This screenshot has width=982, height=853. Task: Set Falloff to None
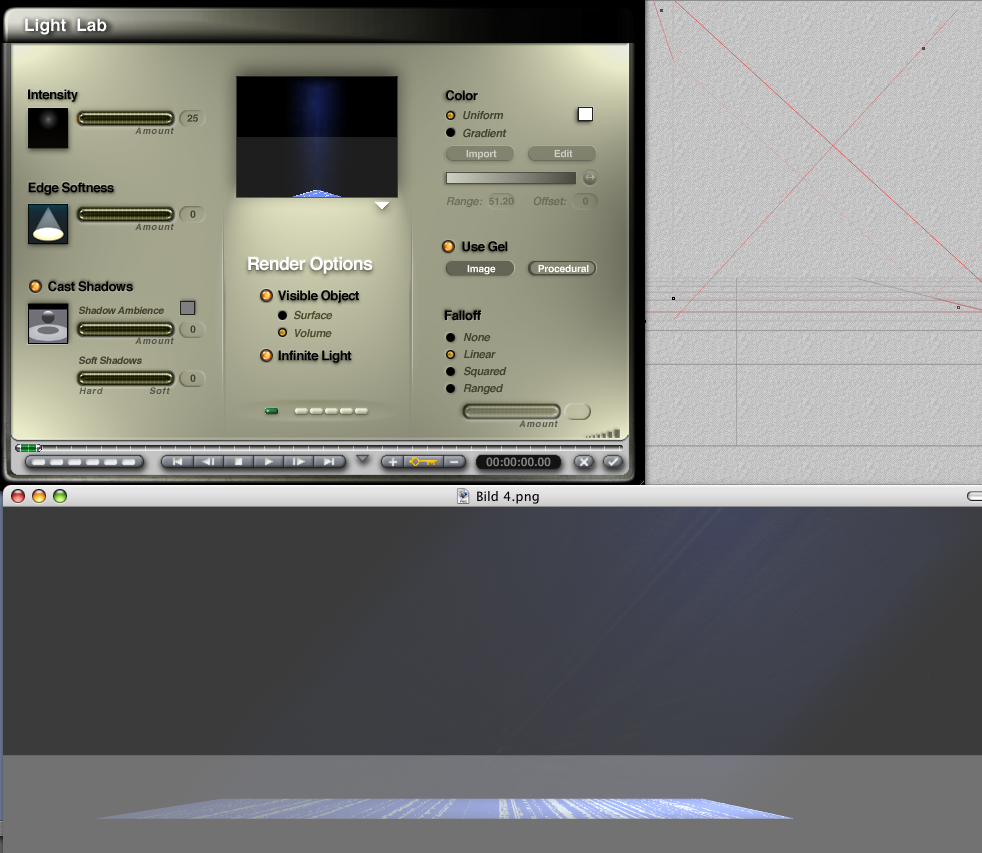click(x=450, y=337)
